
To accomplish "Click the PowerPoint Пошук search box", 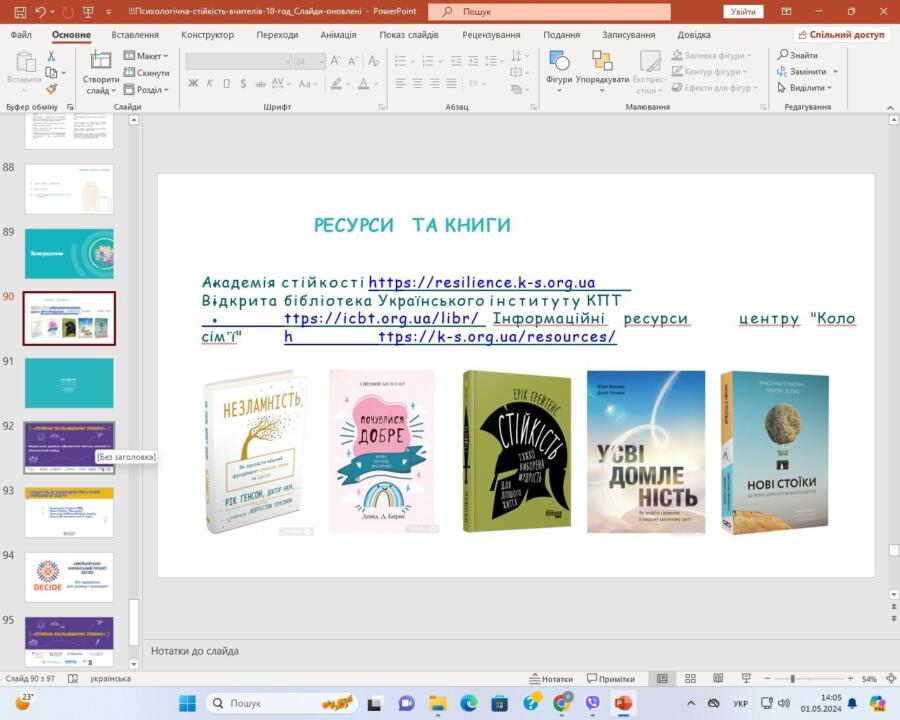I will 549,11.
